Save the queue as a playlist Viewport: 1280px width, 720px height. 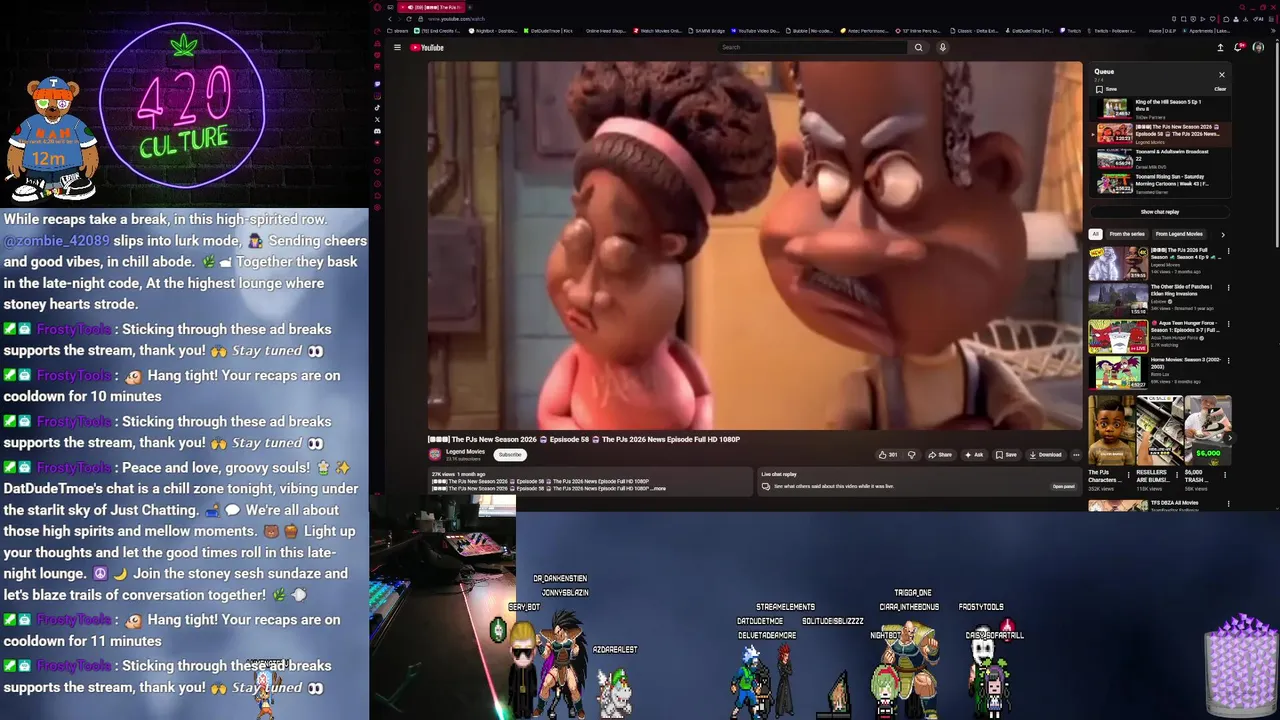pos(1106,89)
